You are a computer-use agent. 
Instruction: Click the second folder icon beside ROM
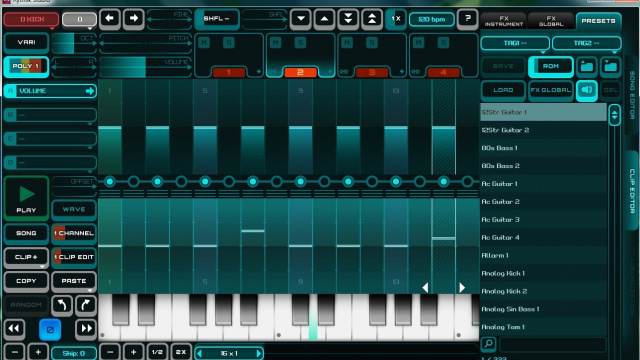[611, 66]
